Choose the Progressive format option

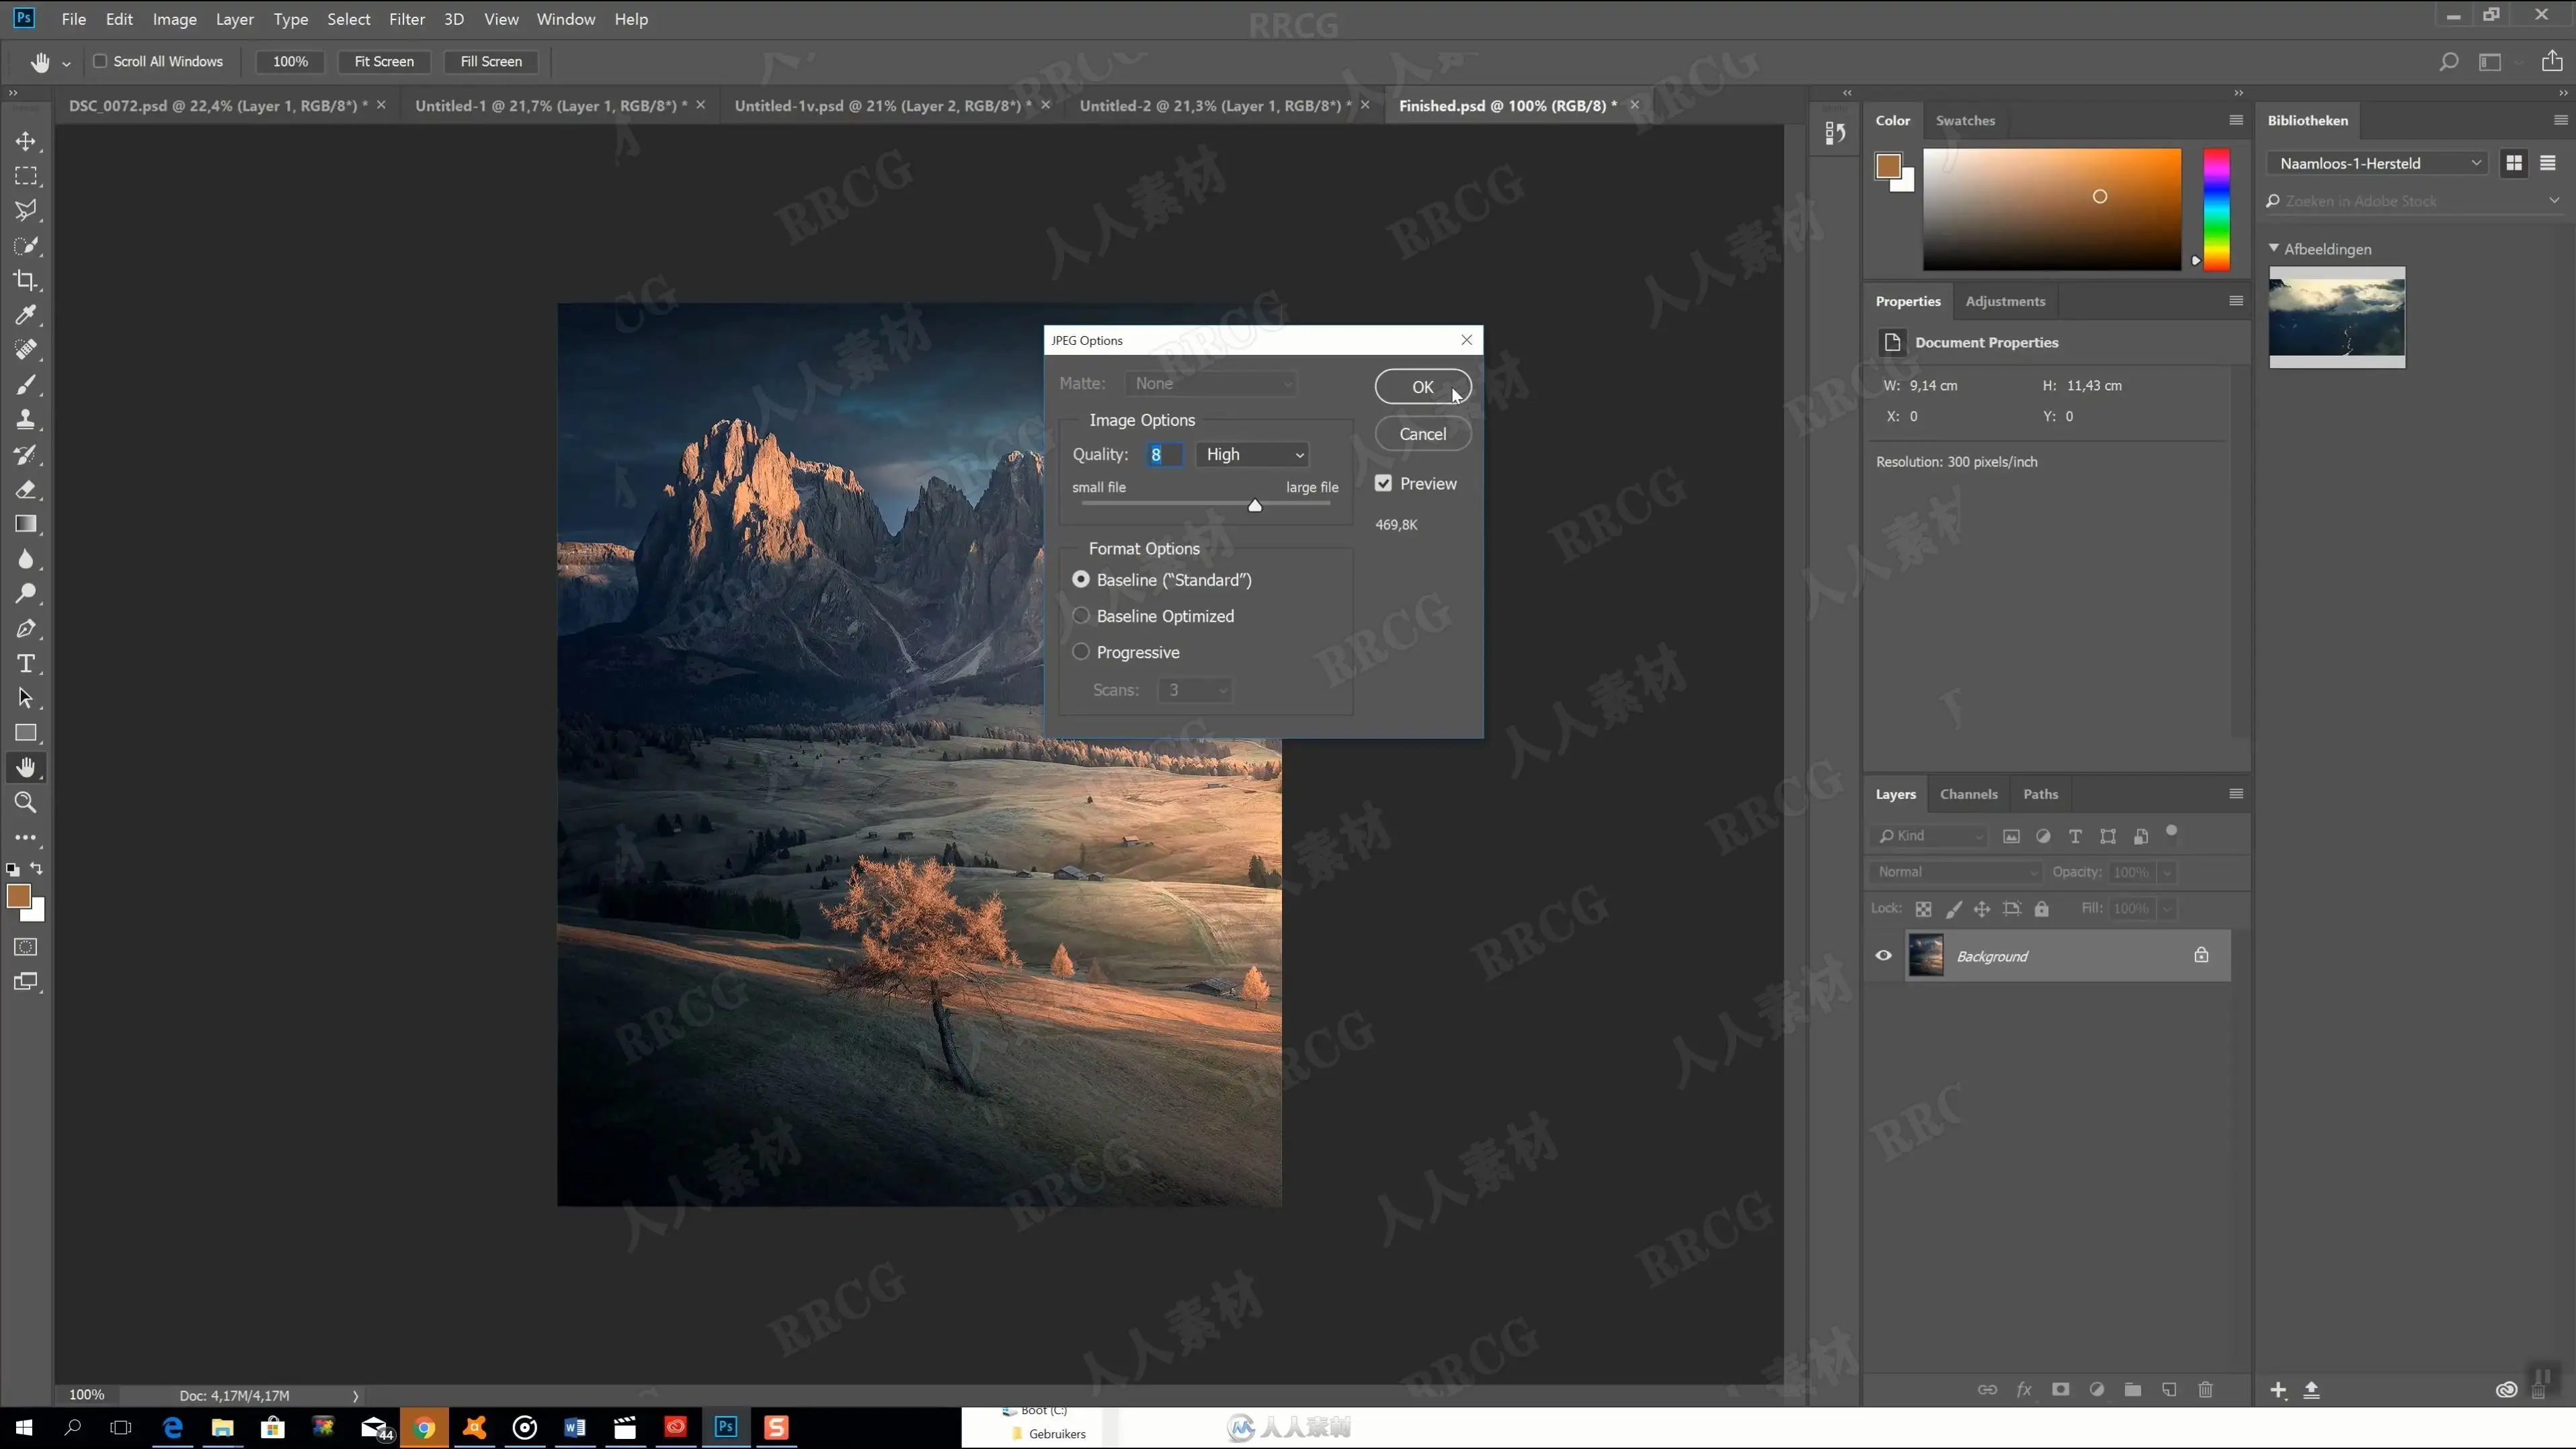[1081, 652]
